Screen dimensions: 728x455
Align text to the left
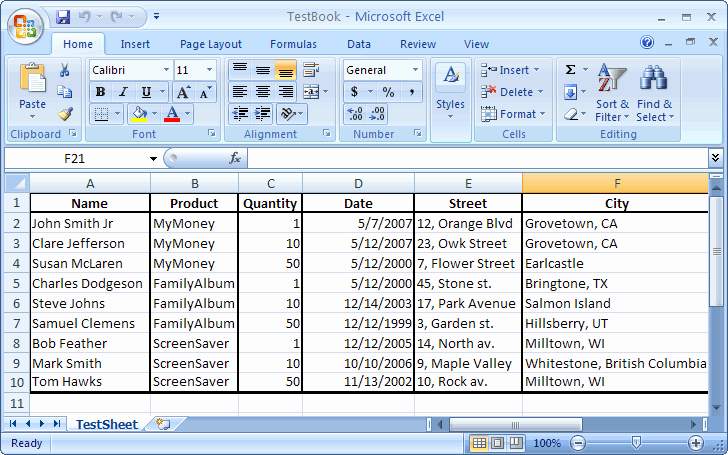pos(240,92)
